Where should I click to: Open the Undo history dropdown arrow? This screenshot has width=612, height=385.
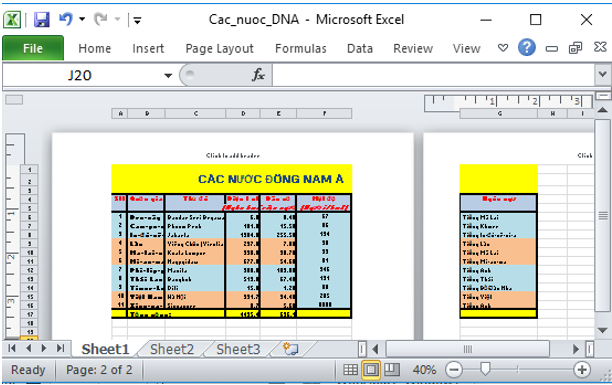click(x=82, y=19)
